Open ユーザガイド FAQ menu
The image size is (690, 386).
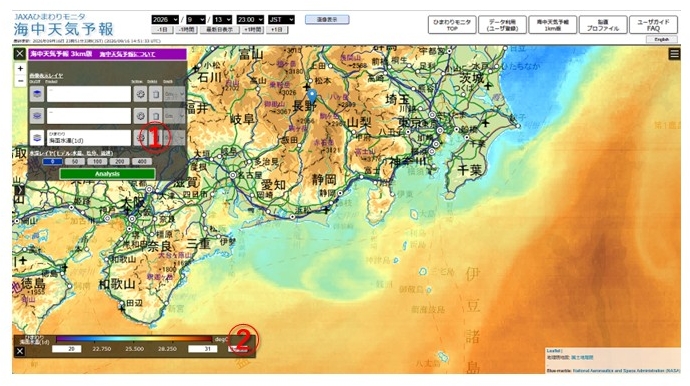coord(653,25)
